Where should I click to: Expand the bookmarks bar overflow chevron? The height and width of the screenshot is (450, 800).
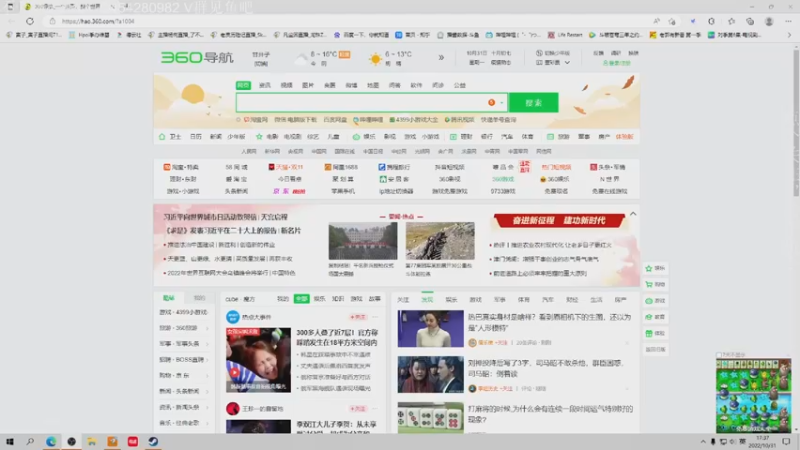pos(789,35)
